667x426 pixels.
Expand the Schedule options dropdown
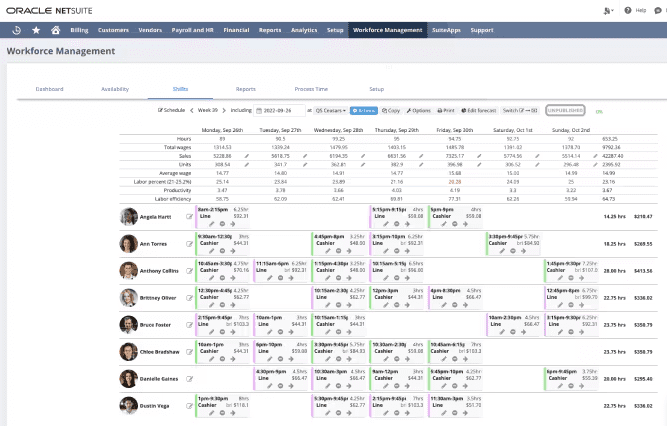(173, 110)
